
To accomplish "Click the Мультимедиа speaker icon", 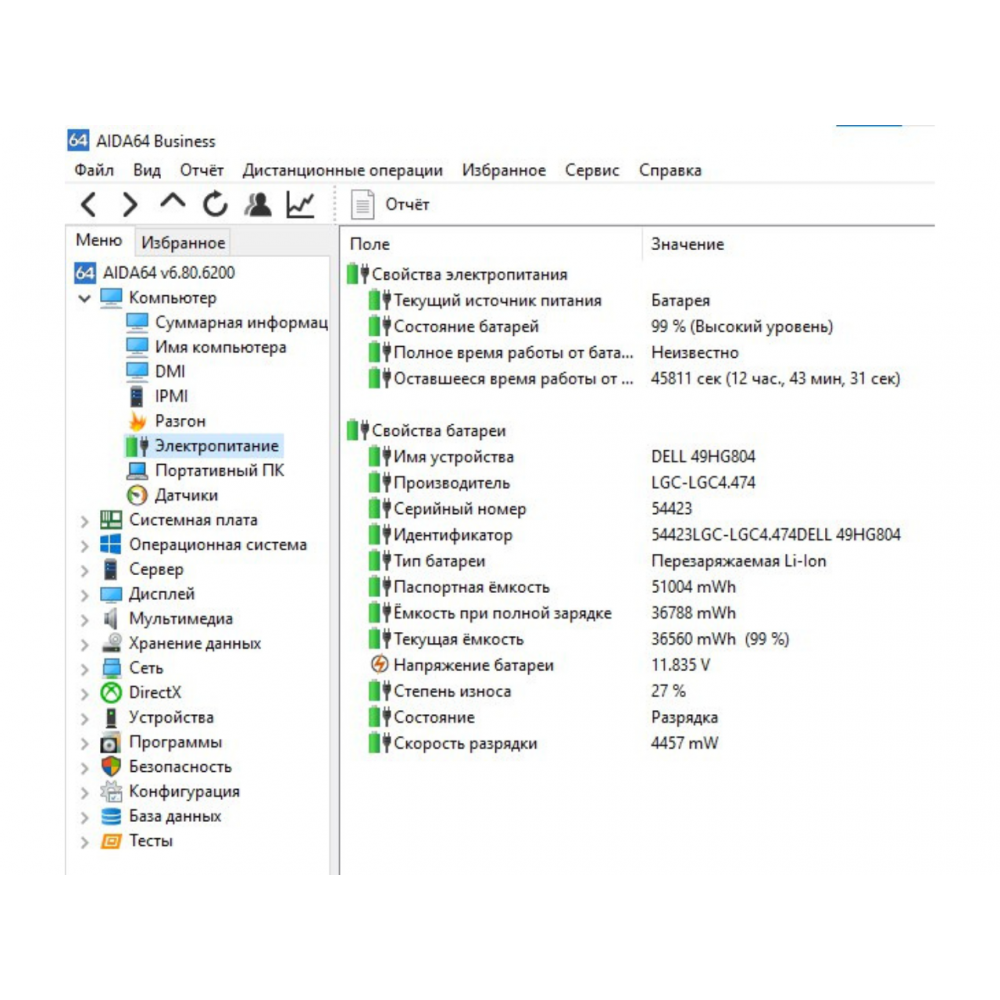I will [x=111, y=619].
